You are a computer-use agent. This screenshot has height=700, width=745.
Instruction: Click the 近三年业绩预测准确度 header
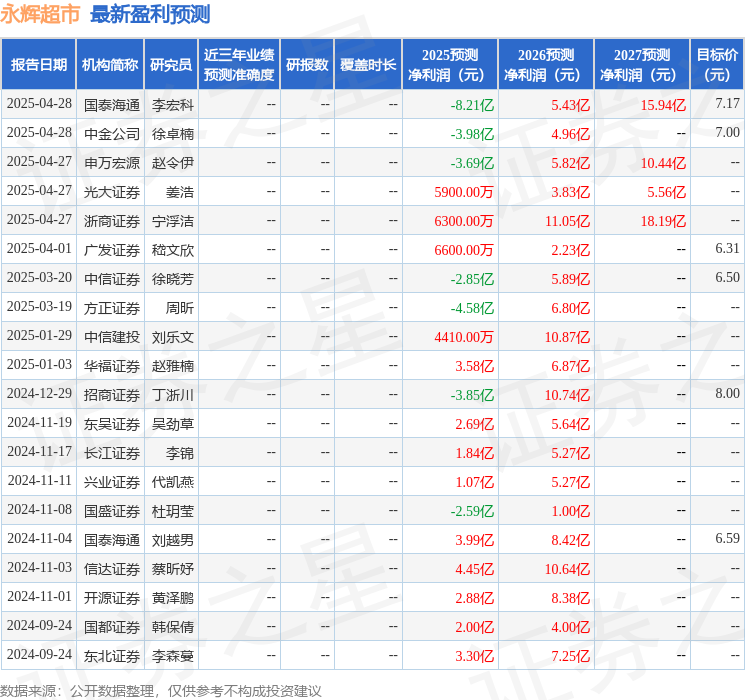[239, 65]
